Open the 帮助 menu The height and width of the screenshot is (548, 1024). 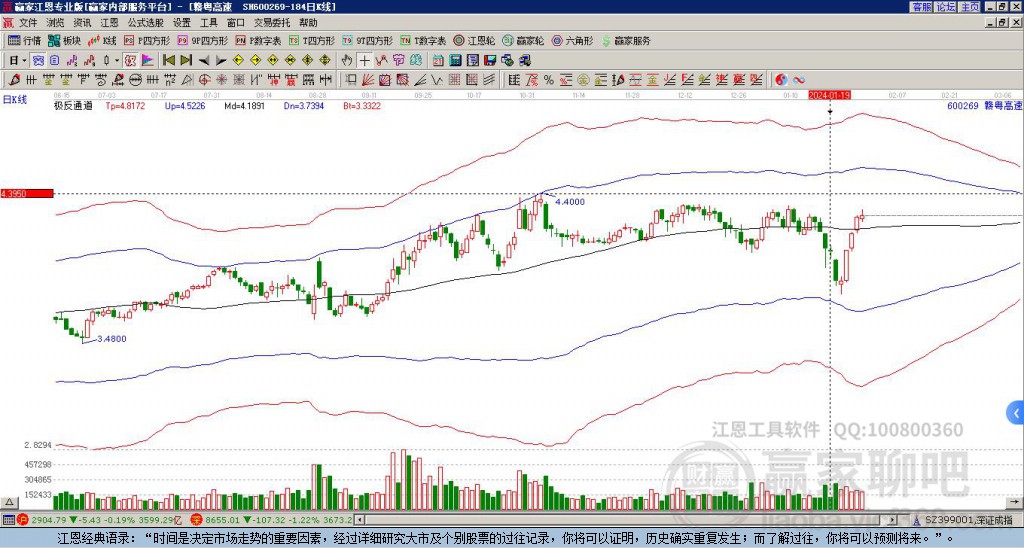(308, 23)
